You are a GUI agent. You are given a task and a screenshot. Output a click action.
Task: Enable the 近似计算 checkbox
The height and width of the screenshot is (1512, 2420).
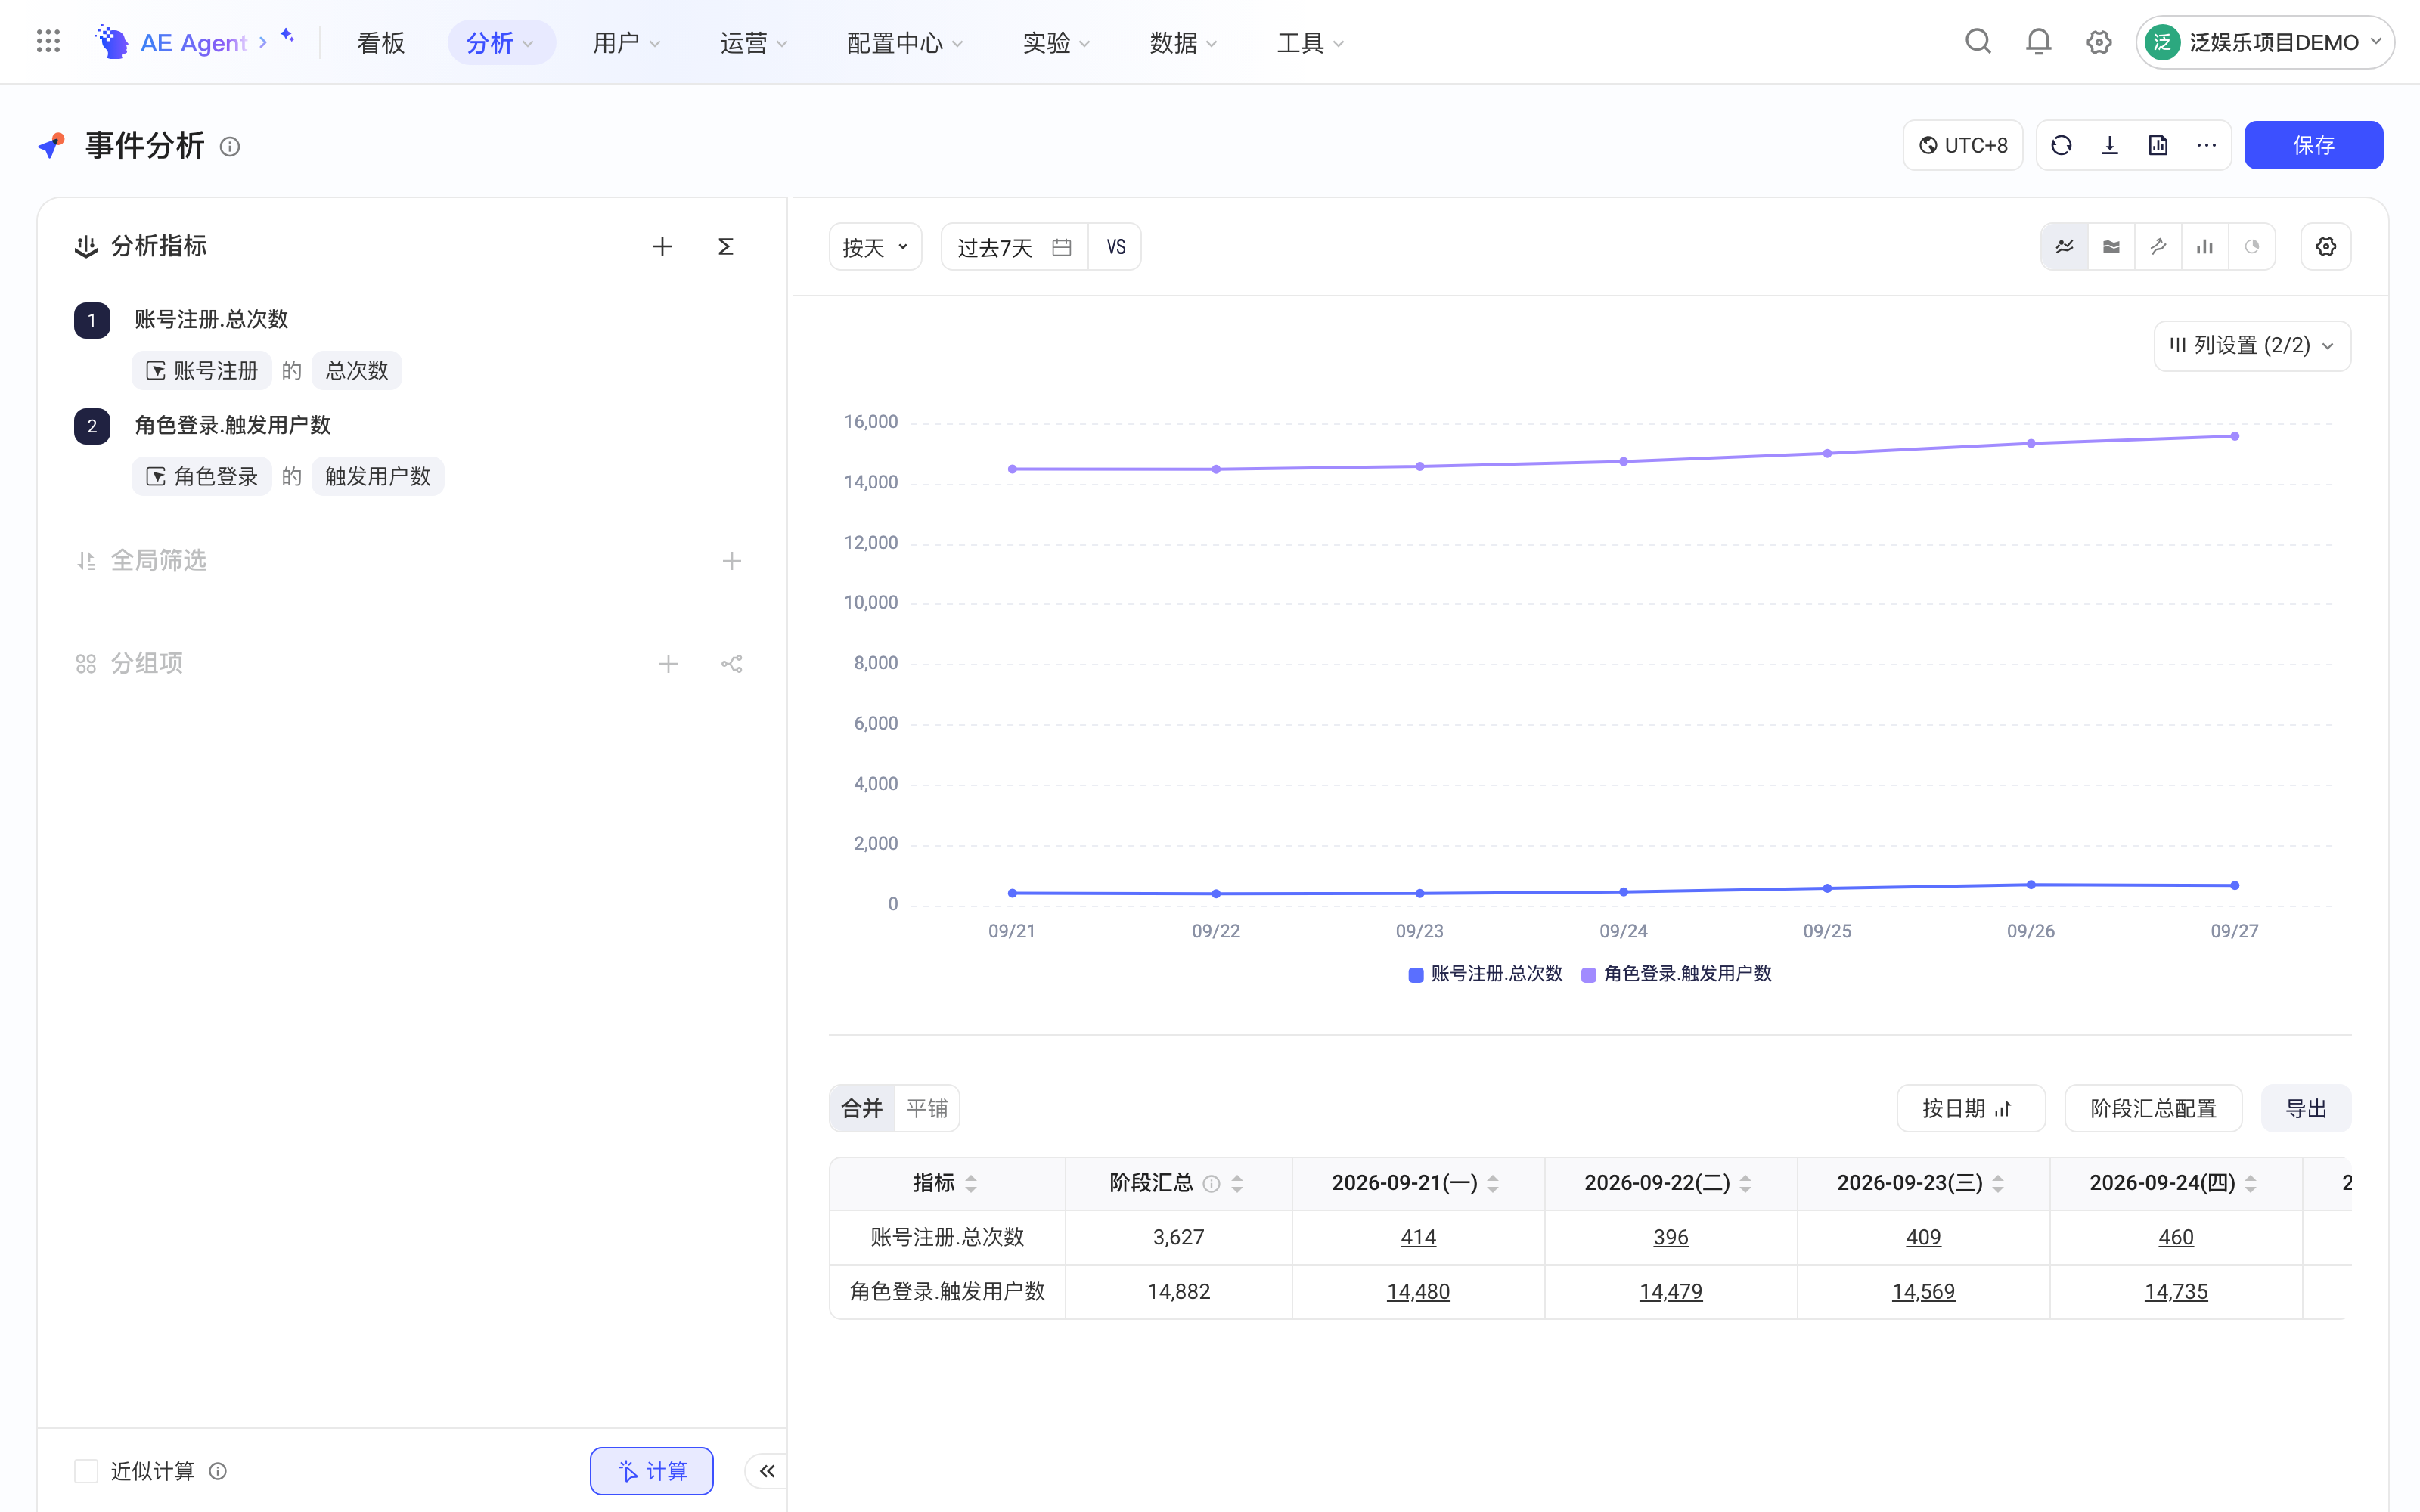coord(86,1471)
